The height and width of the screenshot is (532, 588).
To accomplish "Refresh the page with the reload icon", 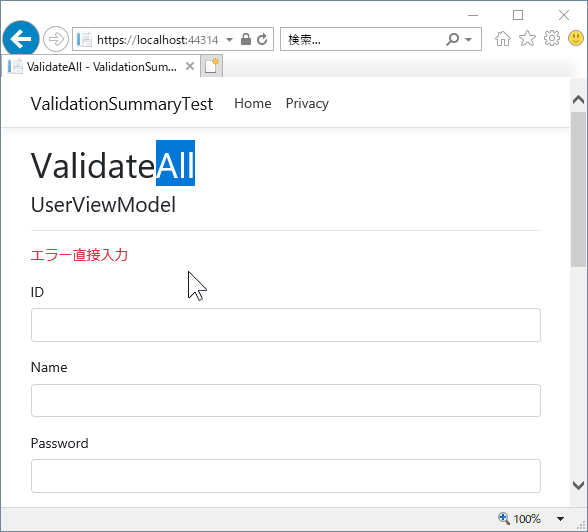I will [x=262, y=39].
